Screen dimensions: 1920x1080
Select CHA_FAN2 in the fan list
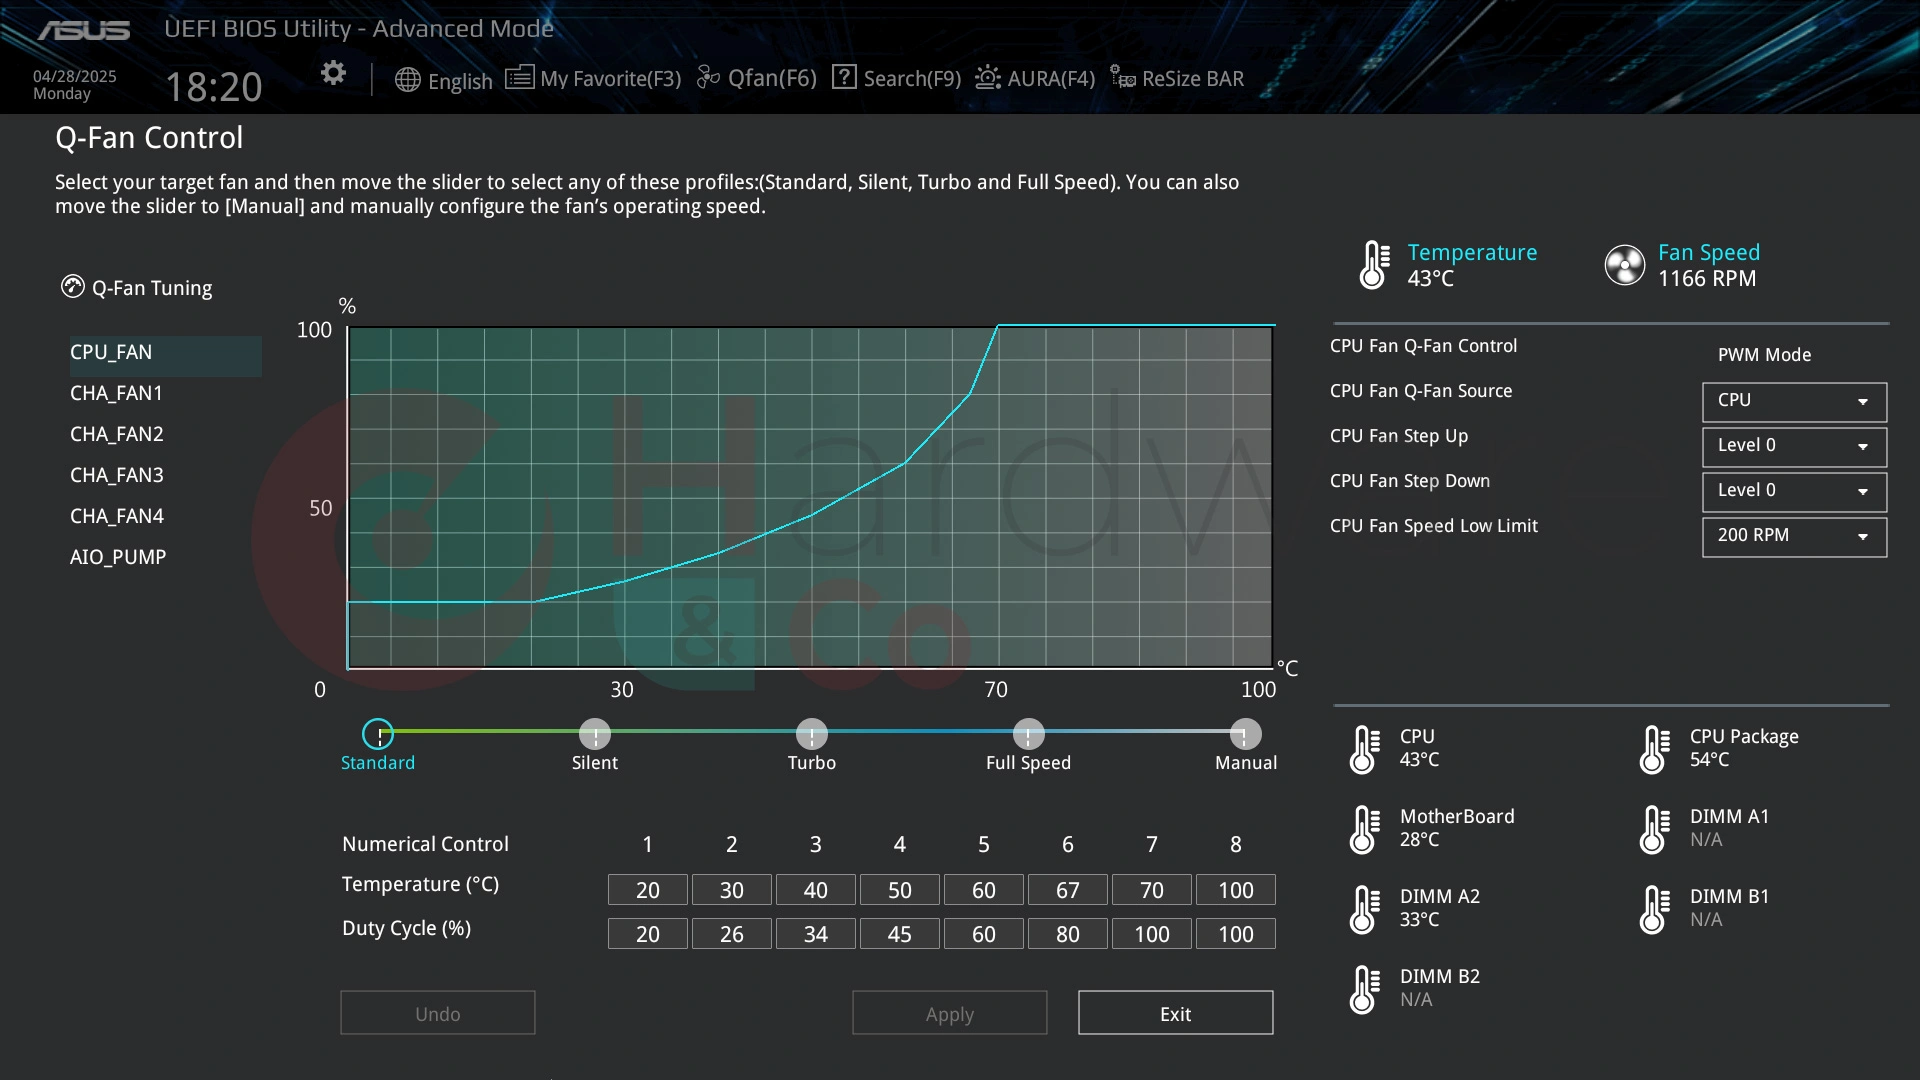(x=116, y=435)
